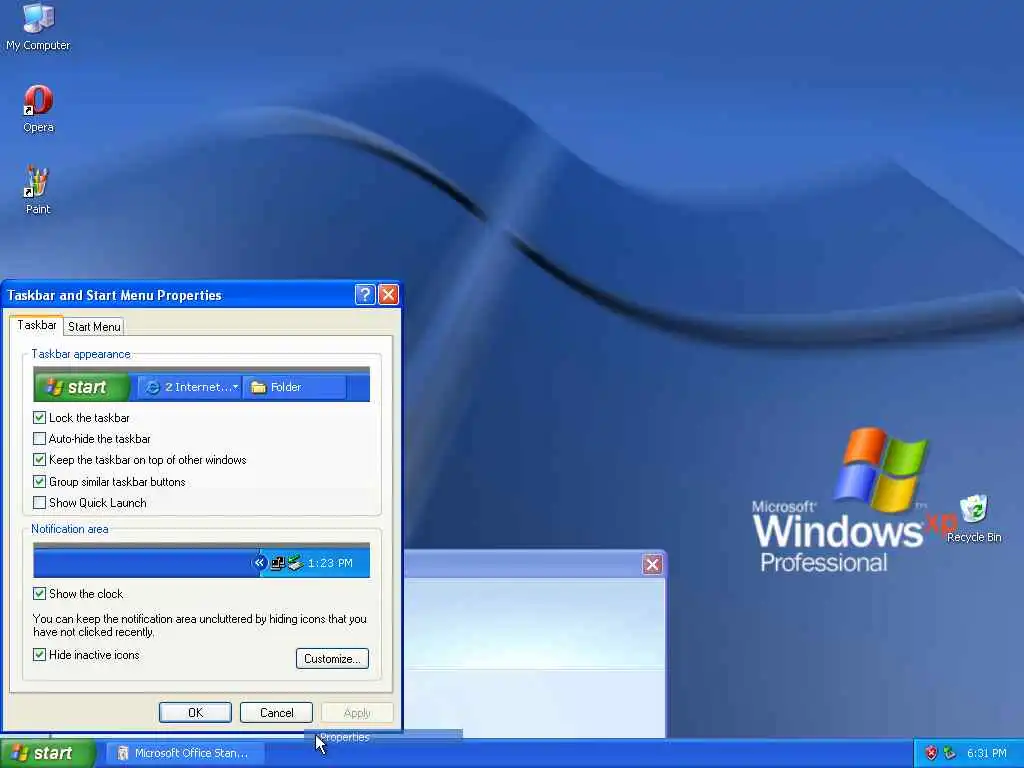The image size is (1024, 768).
Task: Open the Paint desktop shortcut
Action: click(x=37, y=190)
